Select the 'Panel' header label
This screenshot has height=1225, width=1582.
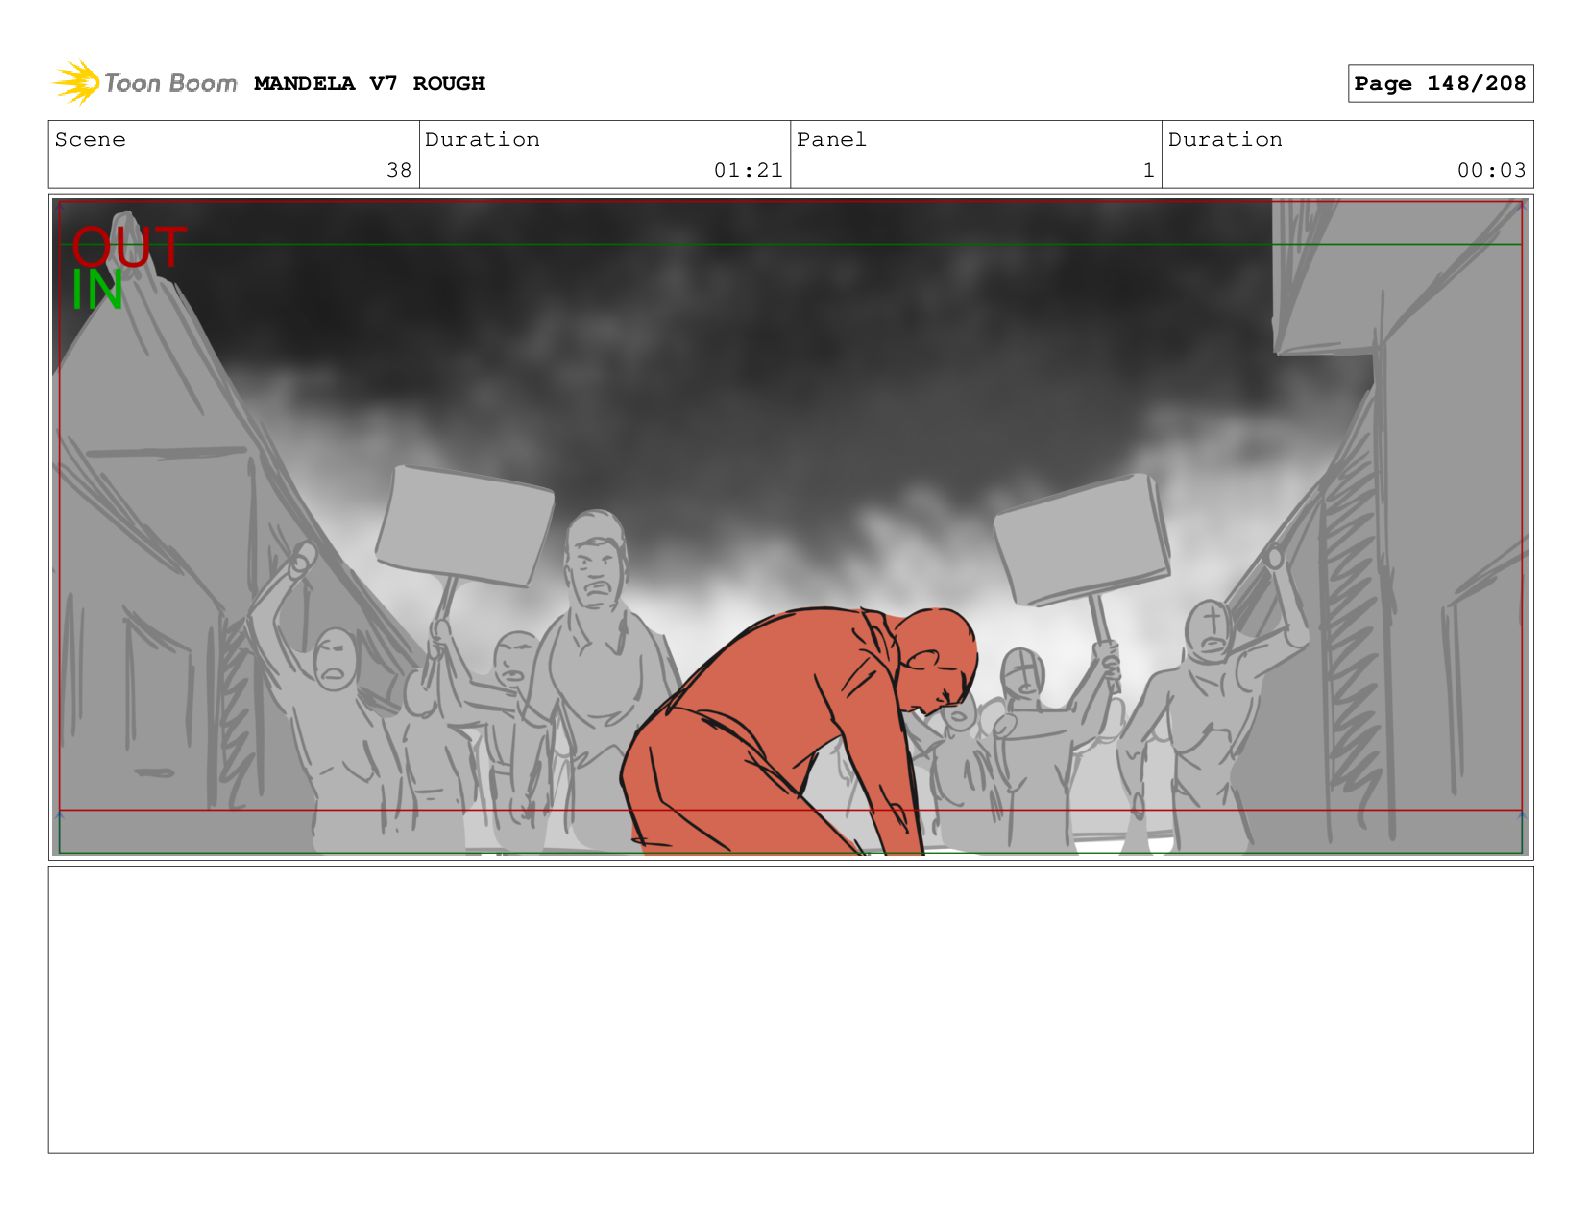pos(832,140)
